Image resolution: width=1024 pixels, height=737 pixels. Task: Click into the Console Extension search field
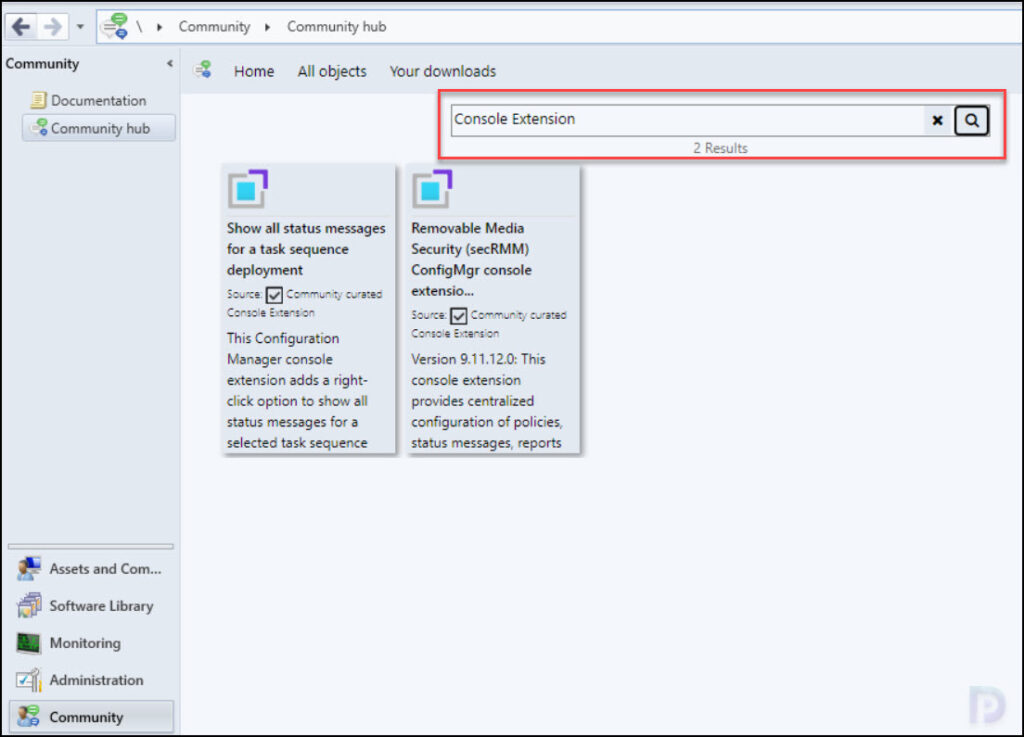click(x=687, y=119)
